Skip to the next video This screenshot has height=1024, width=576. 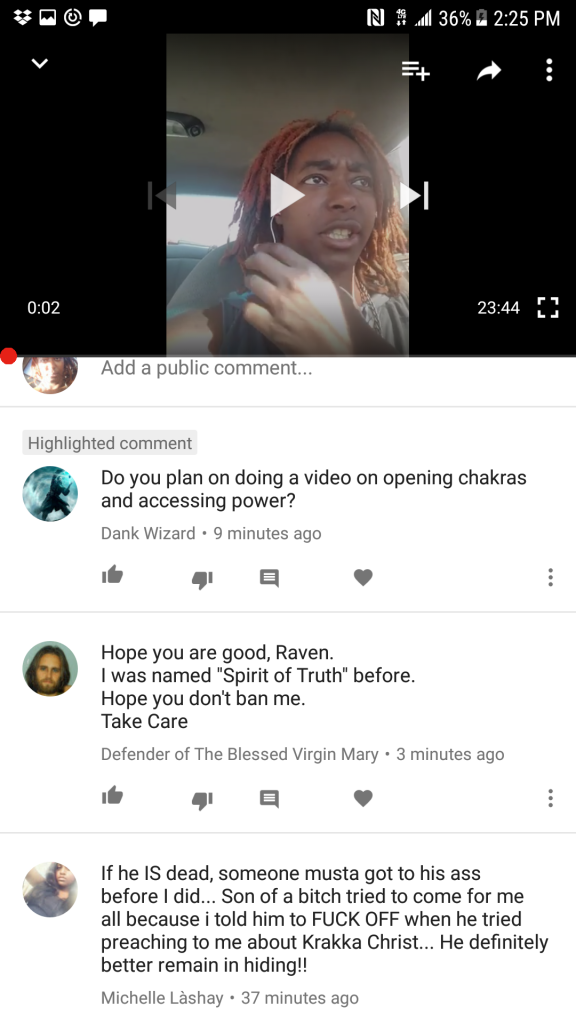click(415, 195)
